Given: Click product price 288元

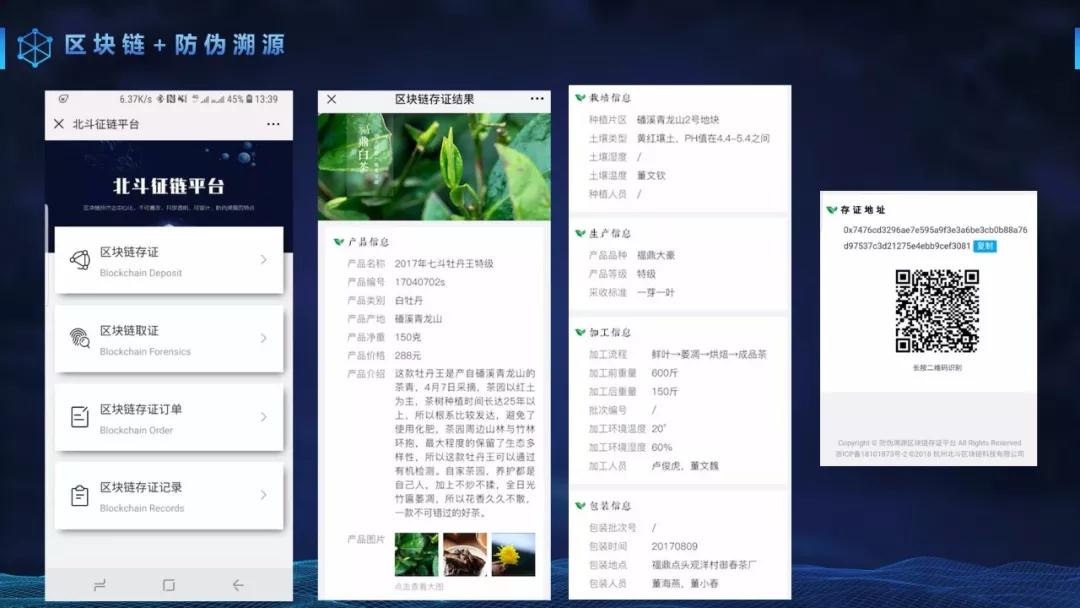Looking at the screenshot, I should [408, 356].
